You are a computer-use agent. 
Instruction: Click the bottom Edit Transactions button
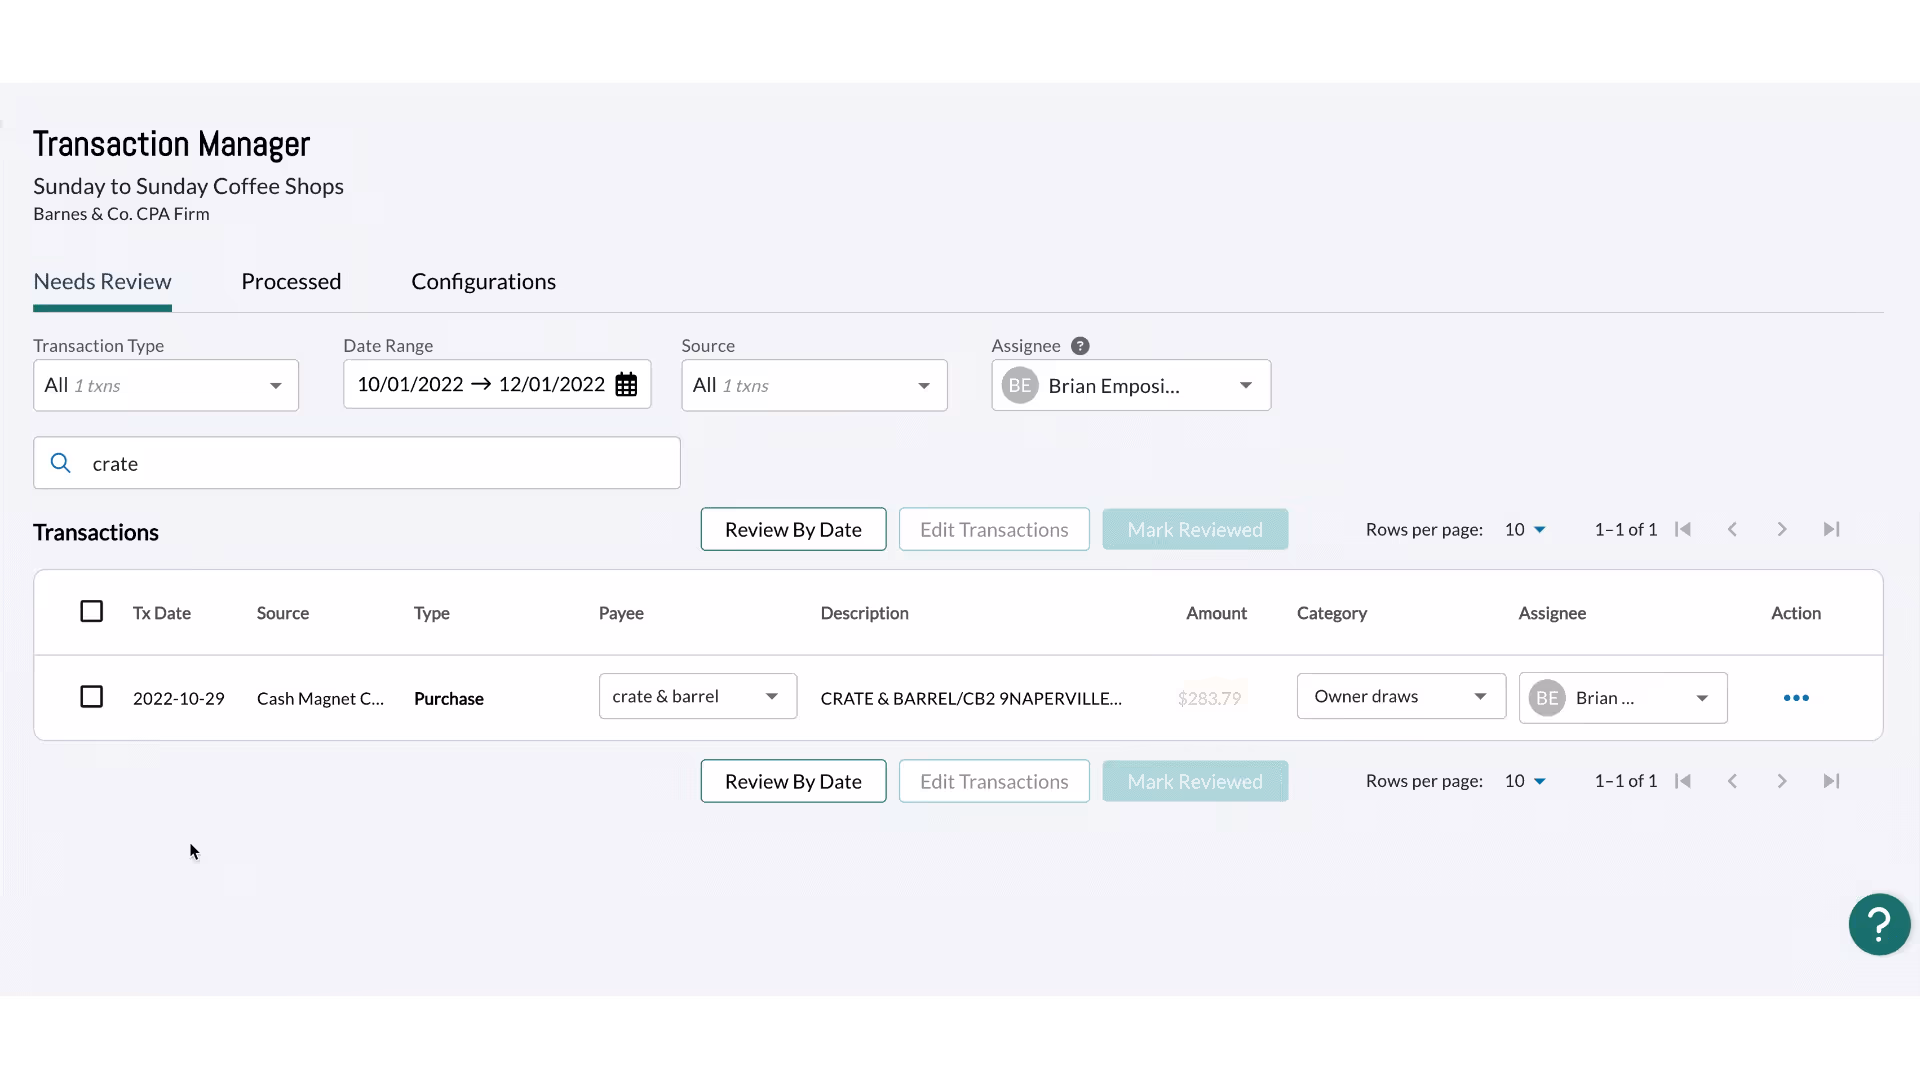point(994,781)
